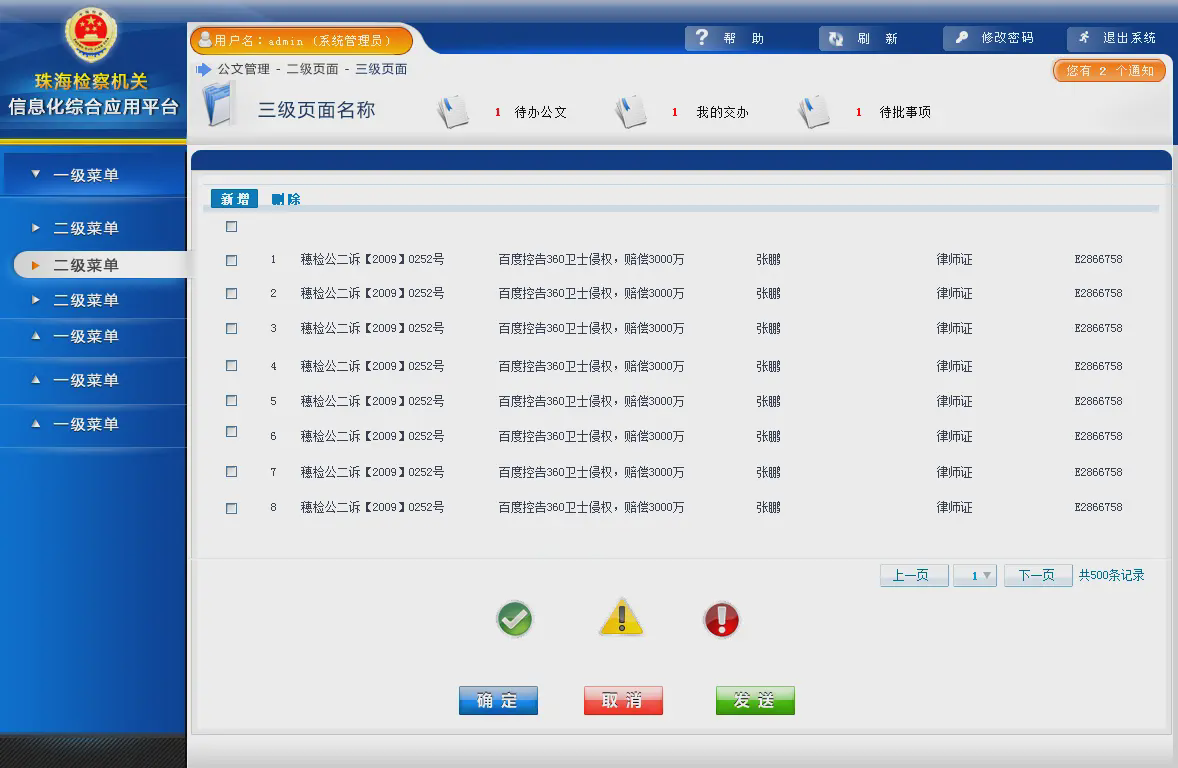Screen dimensions: 1178x768
Task: Open the 待批事项 document icon
Action: (x=814, y=112)
